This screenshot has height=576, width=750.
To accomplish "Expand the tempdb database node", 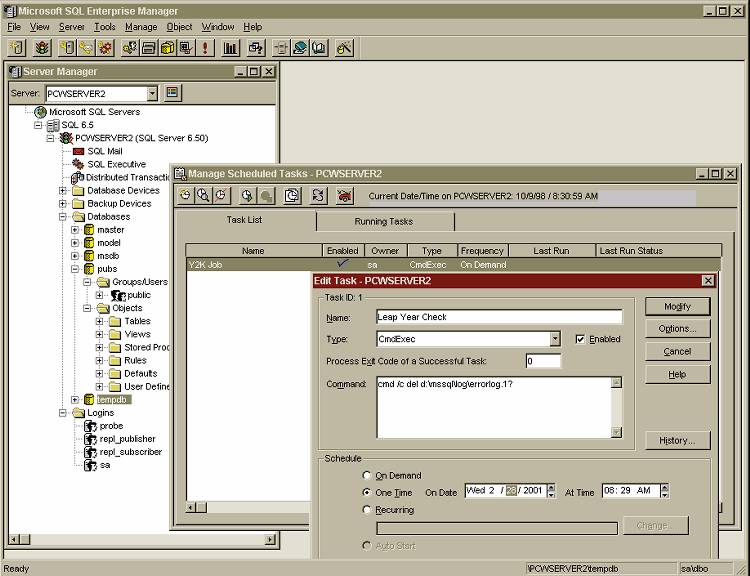I will point(75,399).
